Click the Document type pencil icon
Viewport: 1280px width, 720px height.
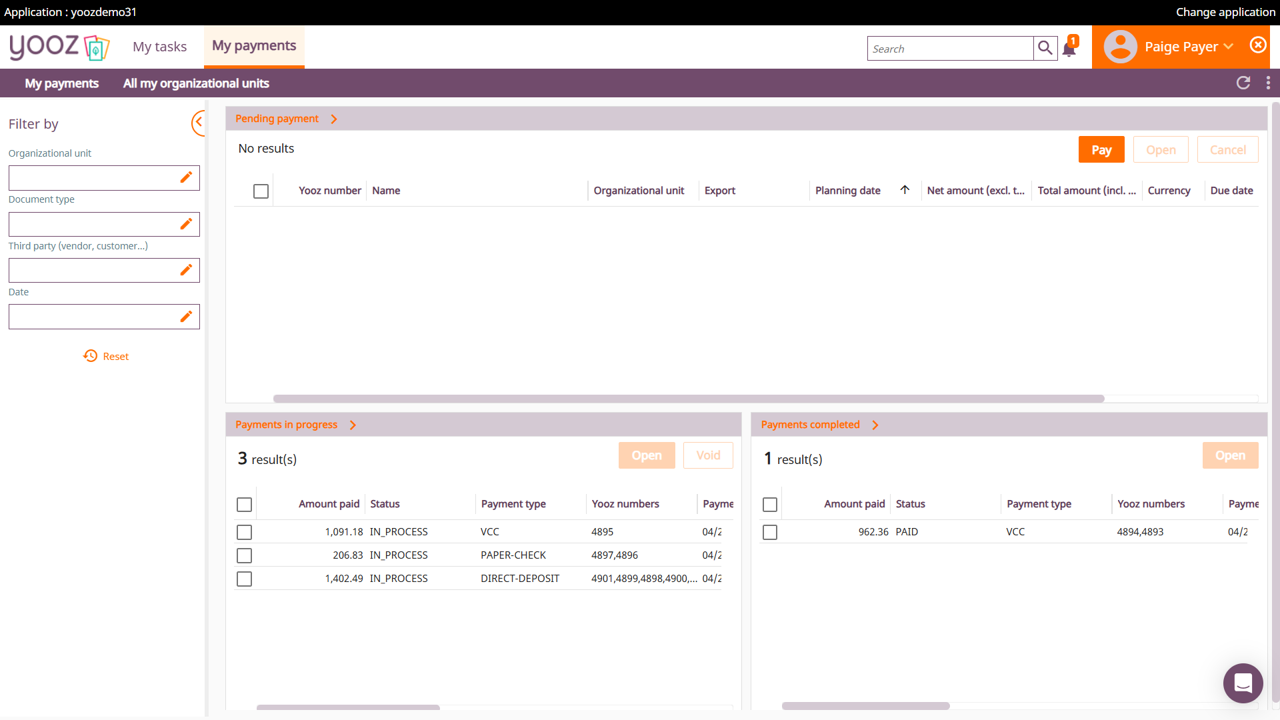click(x=186, y=224)
